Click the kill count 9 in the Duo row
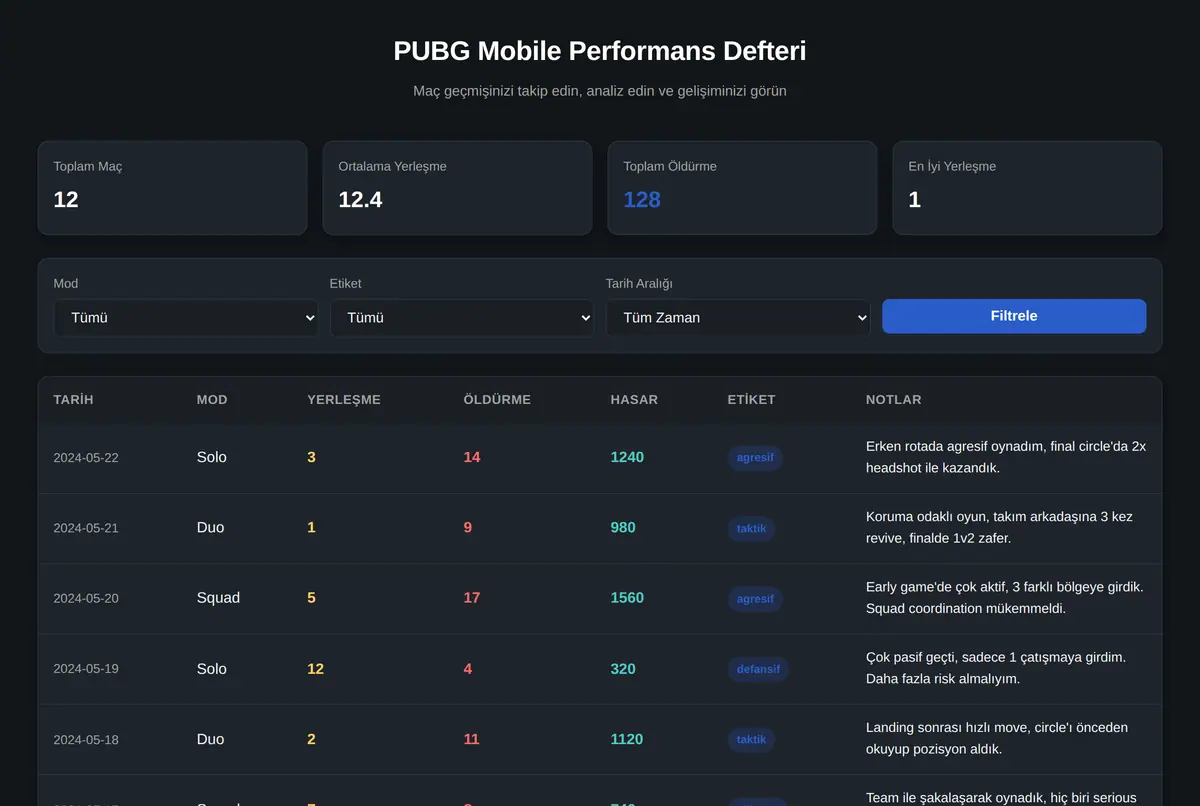 tap(468, 527)
